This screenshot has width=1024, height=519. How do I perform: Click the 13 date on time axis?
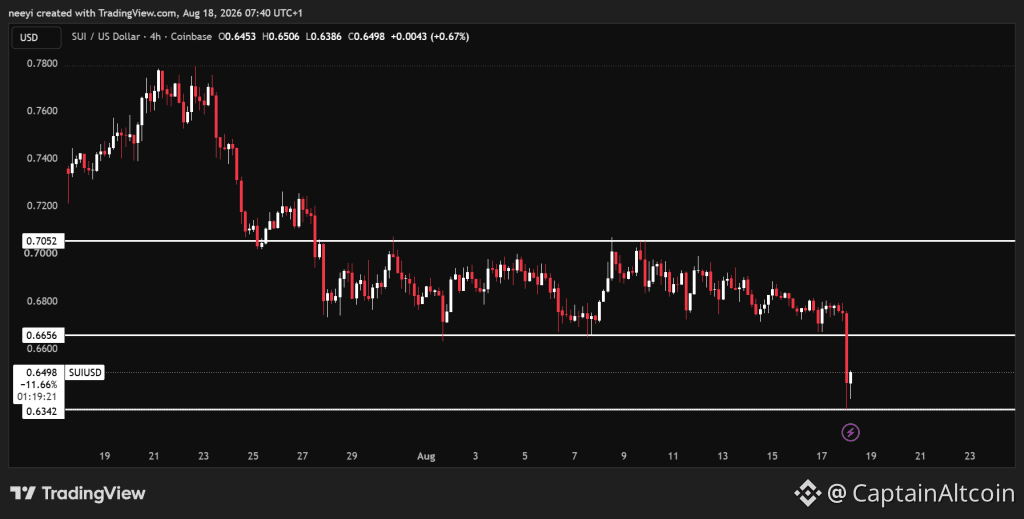point(722,456)
